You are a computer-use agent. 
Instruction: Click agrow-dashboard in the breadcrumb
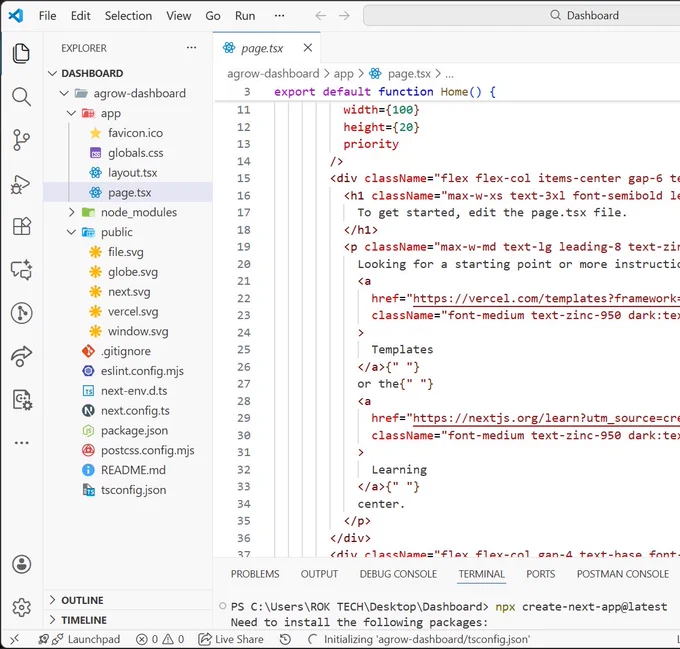(273, 74)
